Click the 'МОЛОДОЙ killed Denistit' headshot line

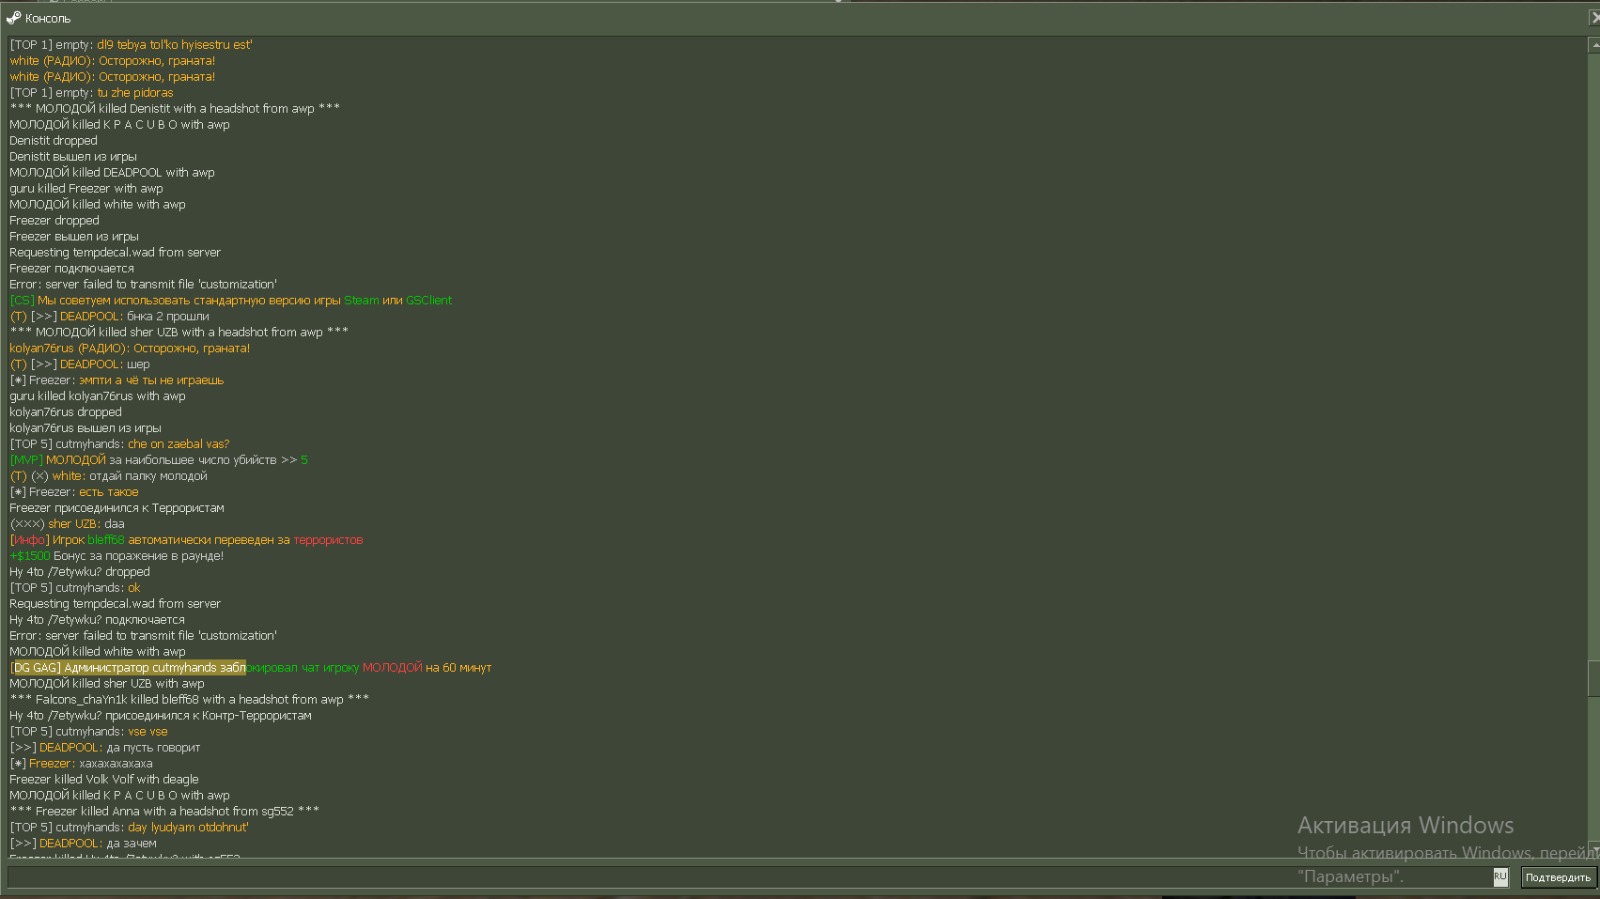tap(174, 109)
